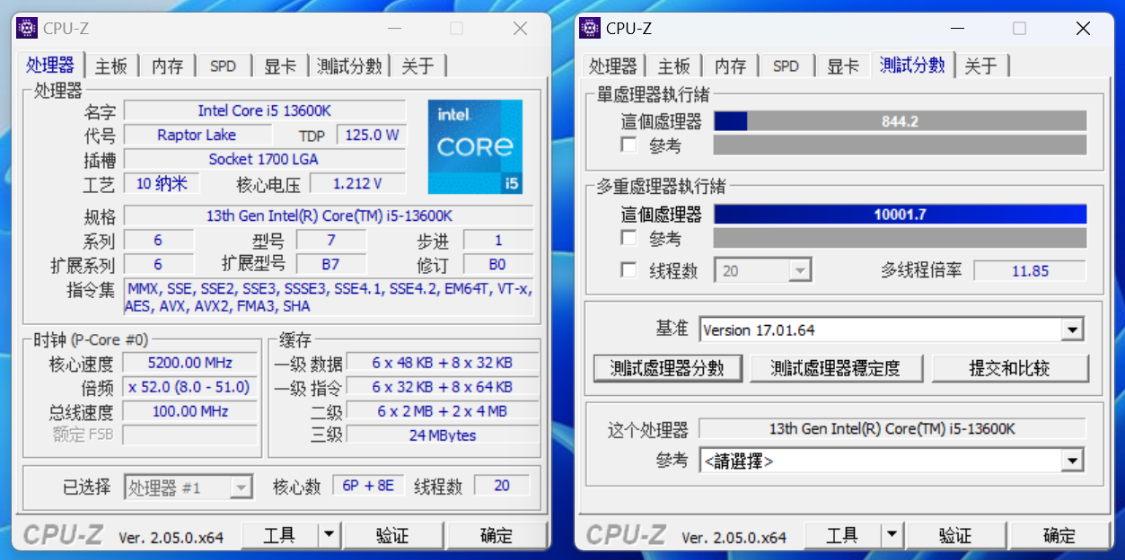Click the 二级 6 x 2 MB + 2 x 4 MB value

pyautogui.click(x=443, y=412)
